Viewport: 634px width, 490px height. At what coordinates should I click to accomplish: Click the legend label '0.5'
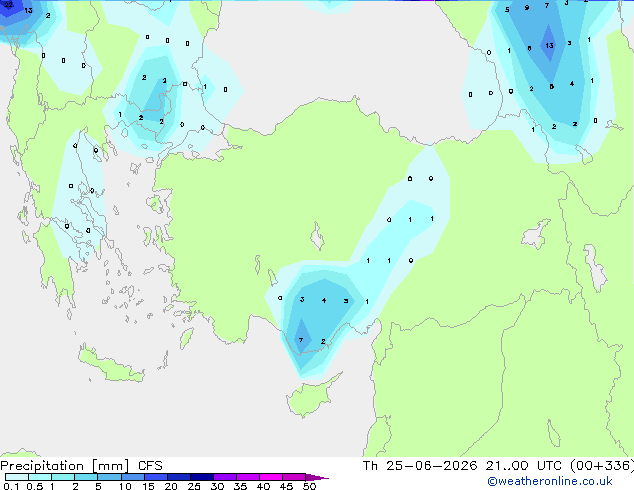(x=35, y=486)
